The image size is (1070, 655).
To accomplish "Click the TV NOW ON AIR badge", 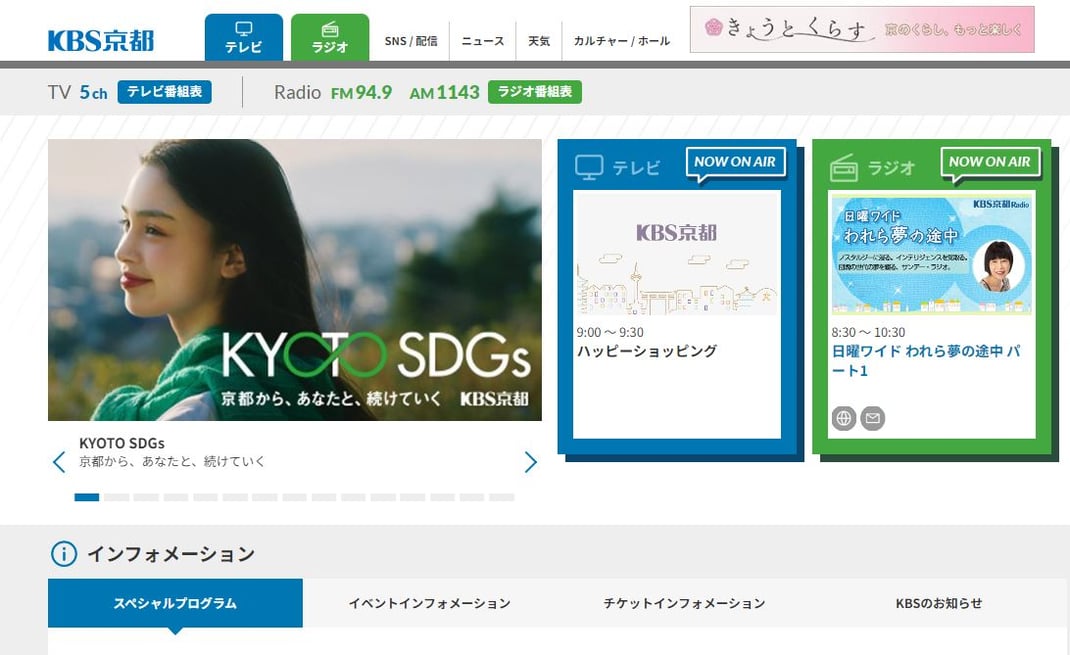I will (735, 164).
